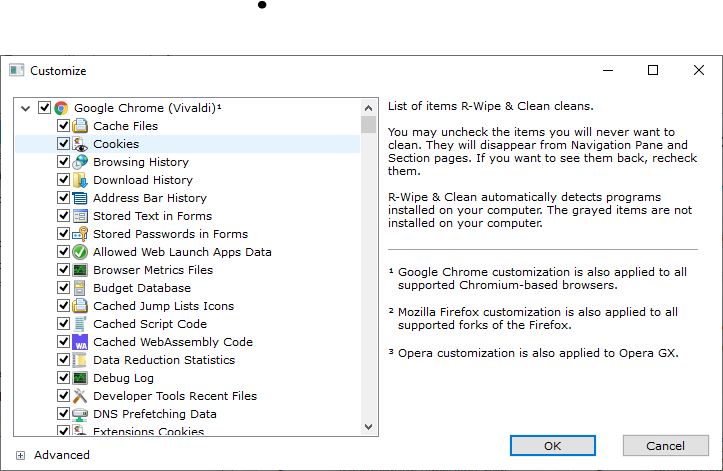The image size is (723, 471).
Task: Click the Cookies spy icon
Action: click(80, 144)
